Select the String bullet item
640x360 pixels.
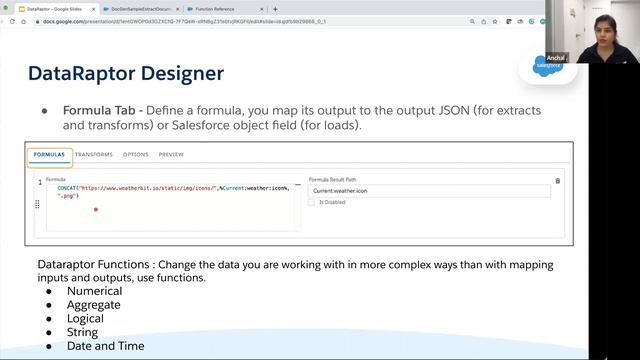coord(82,333)
